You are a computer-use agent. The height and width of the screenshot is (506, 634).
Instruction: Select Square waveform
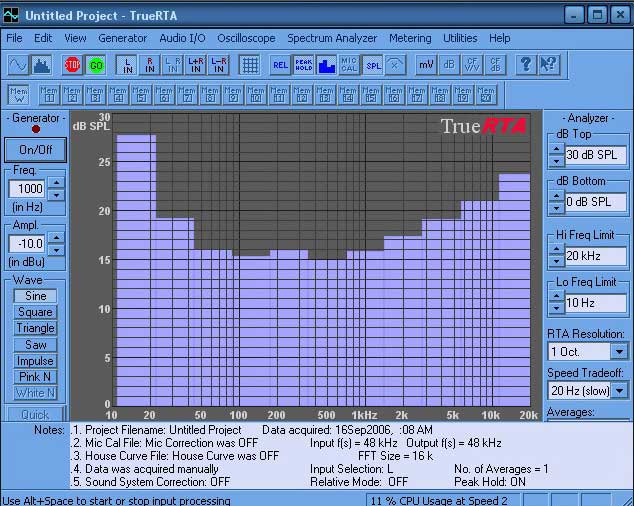pos(35,312)
